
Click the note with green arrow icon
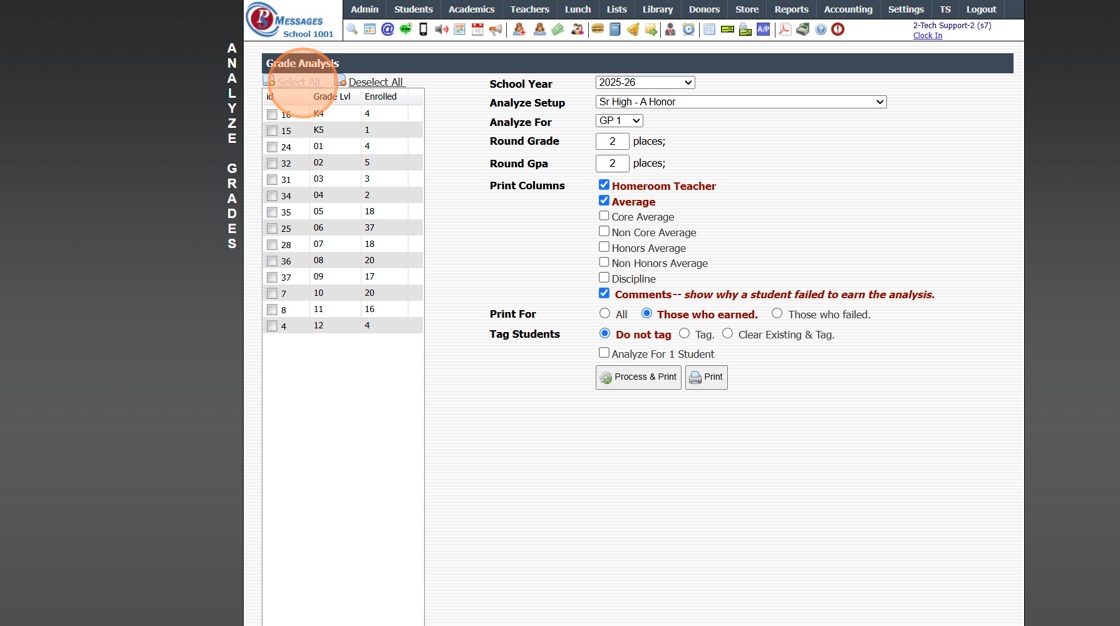(x=651, y=29)
